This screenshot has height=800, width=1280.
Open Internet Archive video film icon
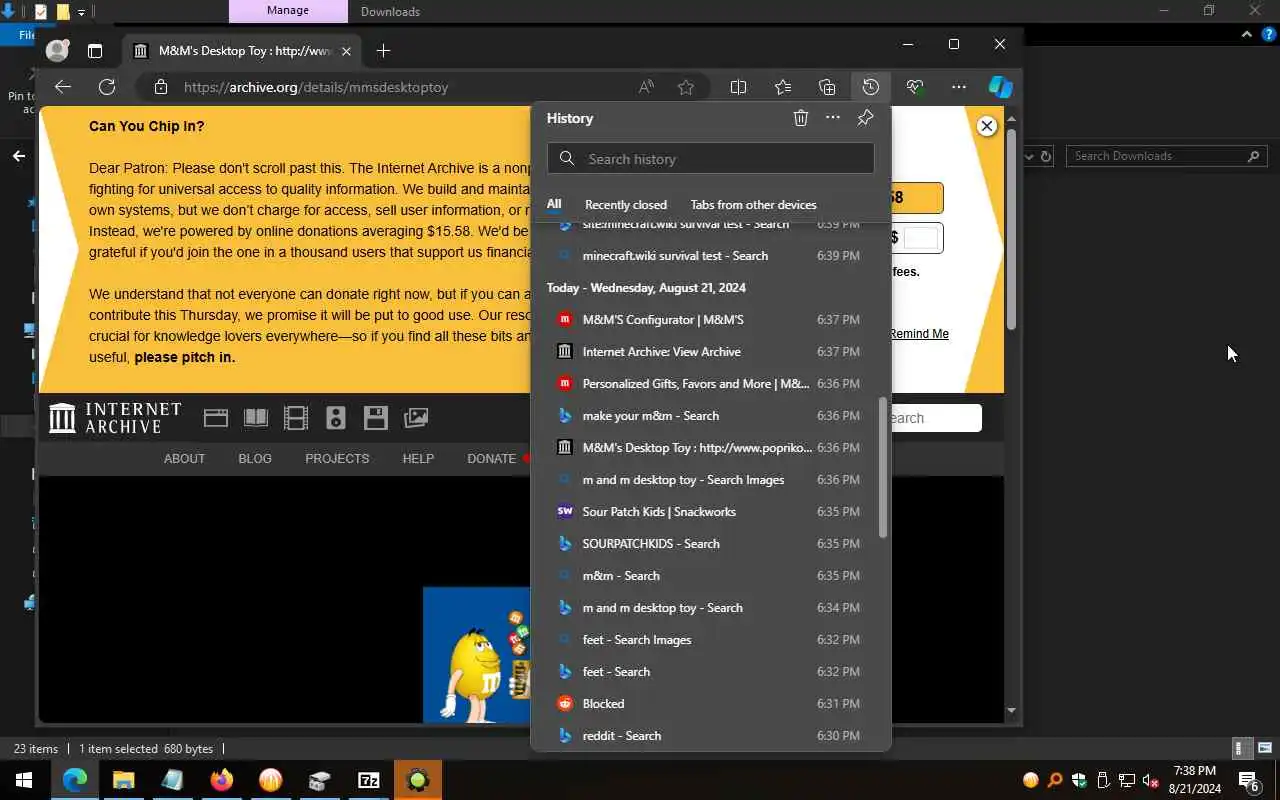296,418
